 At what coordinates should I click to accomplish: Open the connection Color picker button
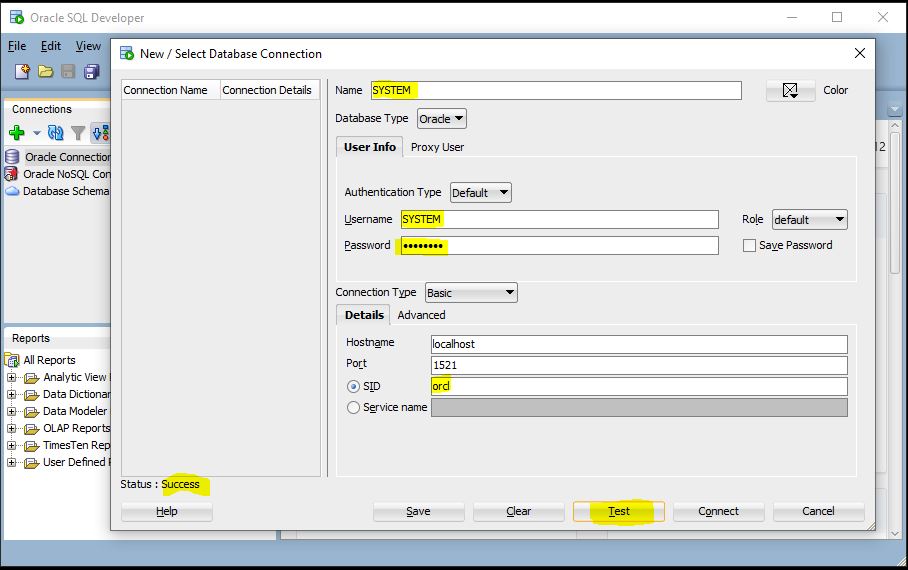(790, 90)
